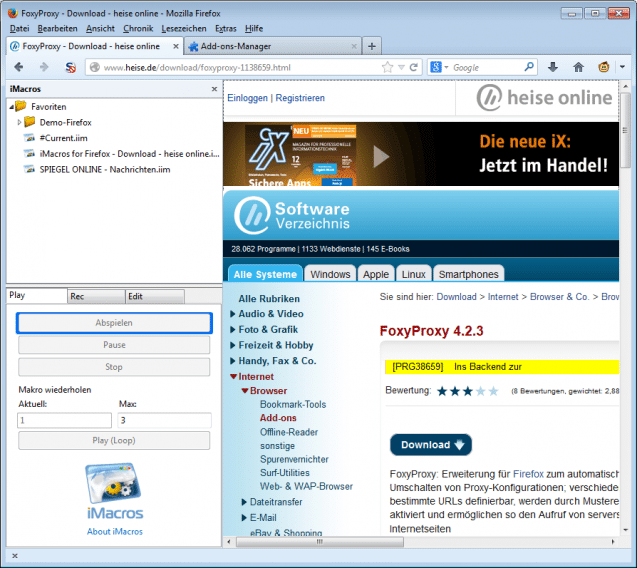Open the Lesezeichen menu
Screen dimensions: 637x568
click(x=184, y=28)
